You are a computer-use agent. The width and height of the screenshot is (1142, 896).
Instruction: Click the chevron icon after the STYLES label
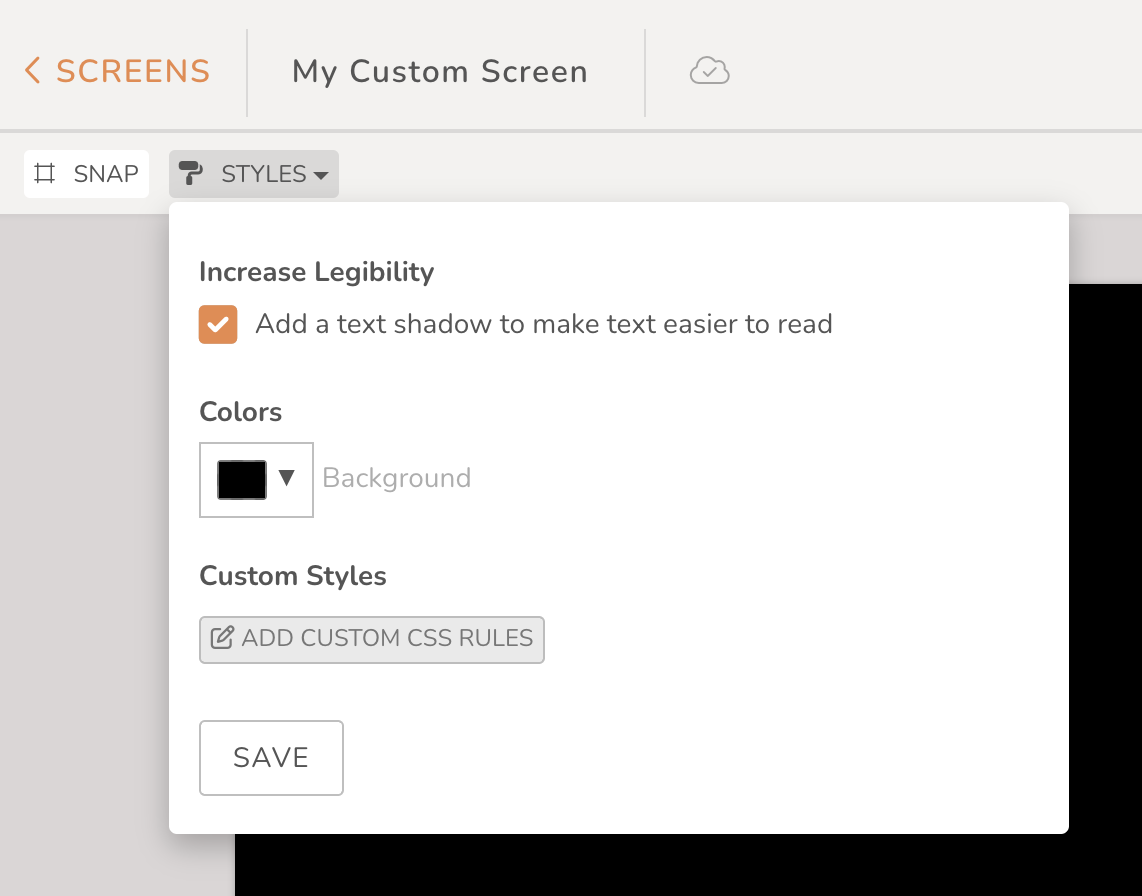tap(322, 175)
